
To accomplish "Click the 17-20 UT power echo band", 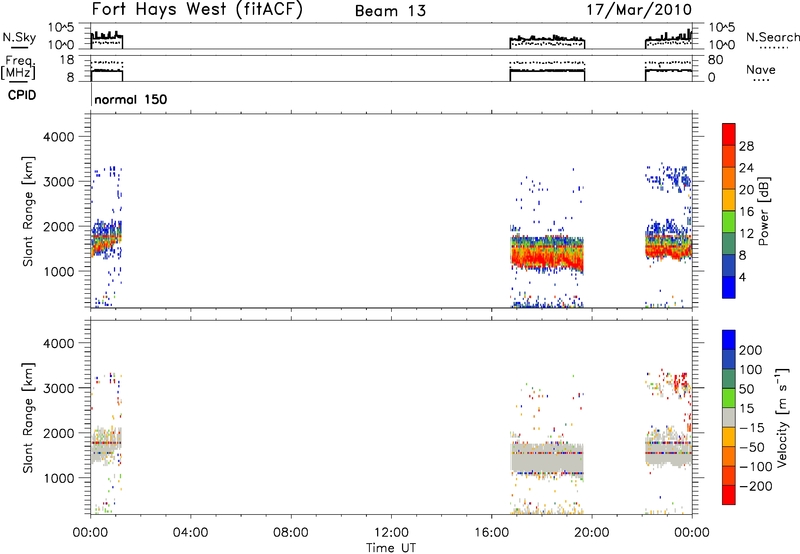I will [x=547, y=254].
